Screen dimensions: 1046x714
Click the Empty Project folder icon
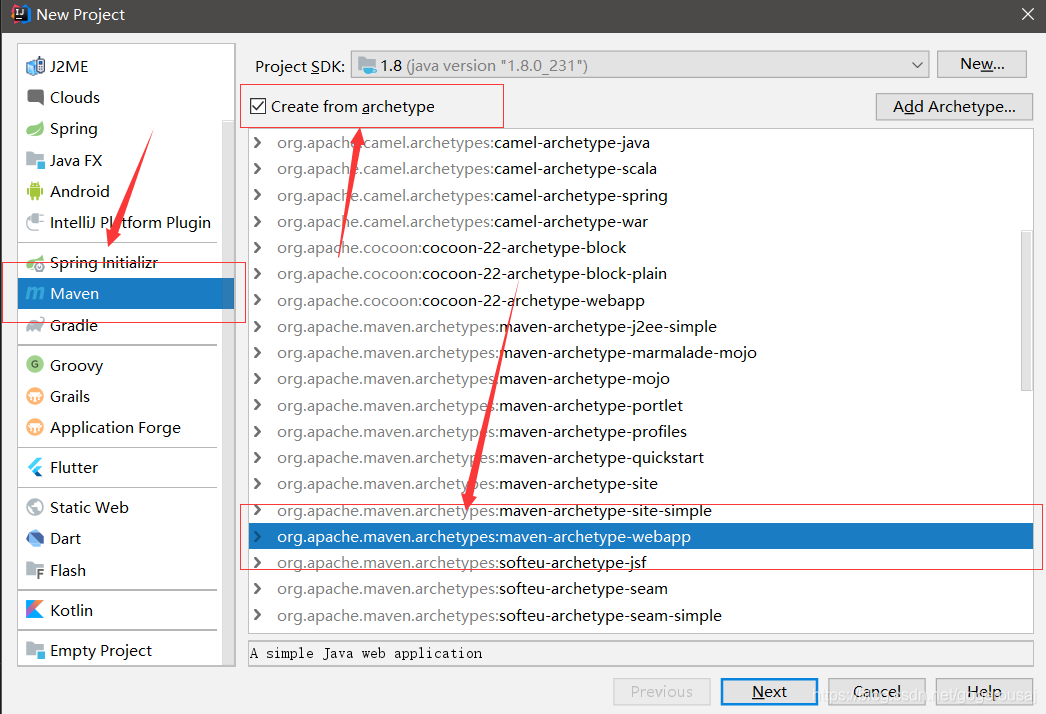[x=35, y=650]
